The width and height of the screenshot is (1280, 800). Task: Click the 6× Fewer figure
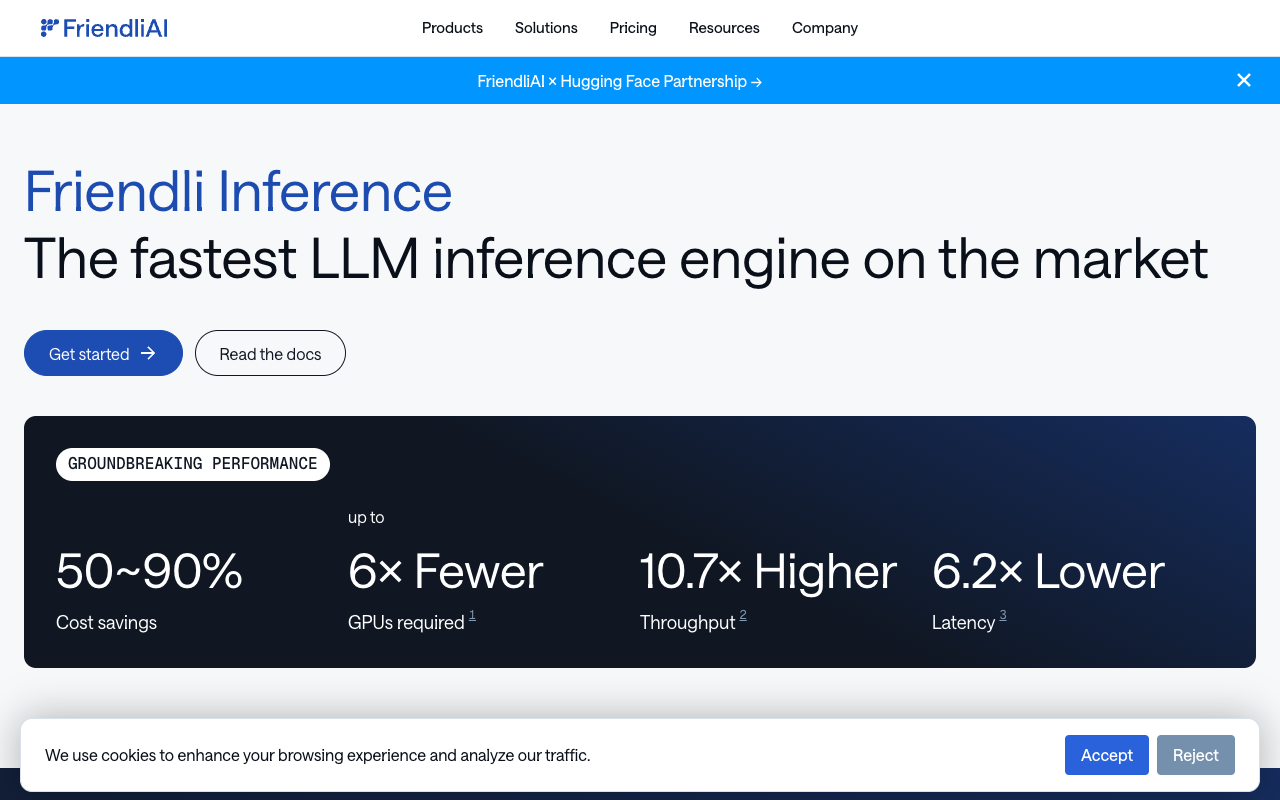445,571
